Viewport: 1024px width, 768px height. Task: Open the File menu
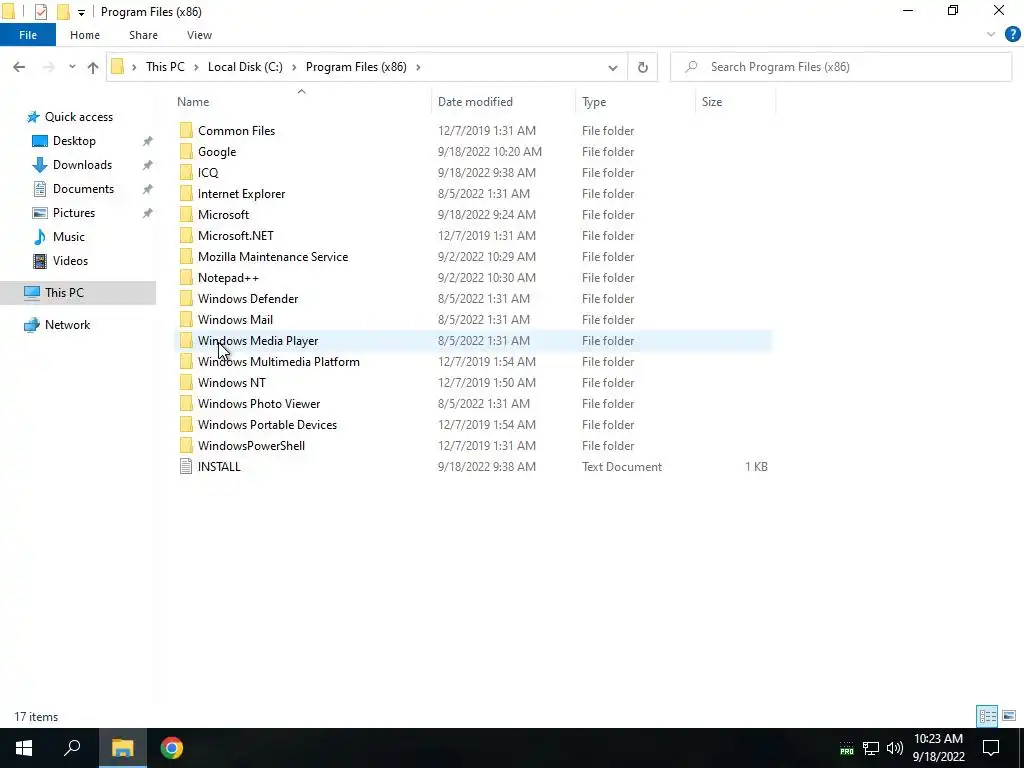click(28, 35)
